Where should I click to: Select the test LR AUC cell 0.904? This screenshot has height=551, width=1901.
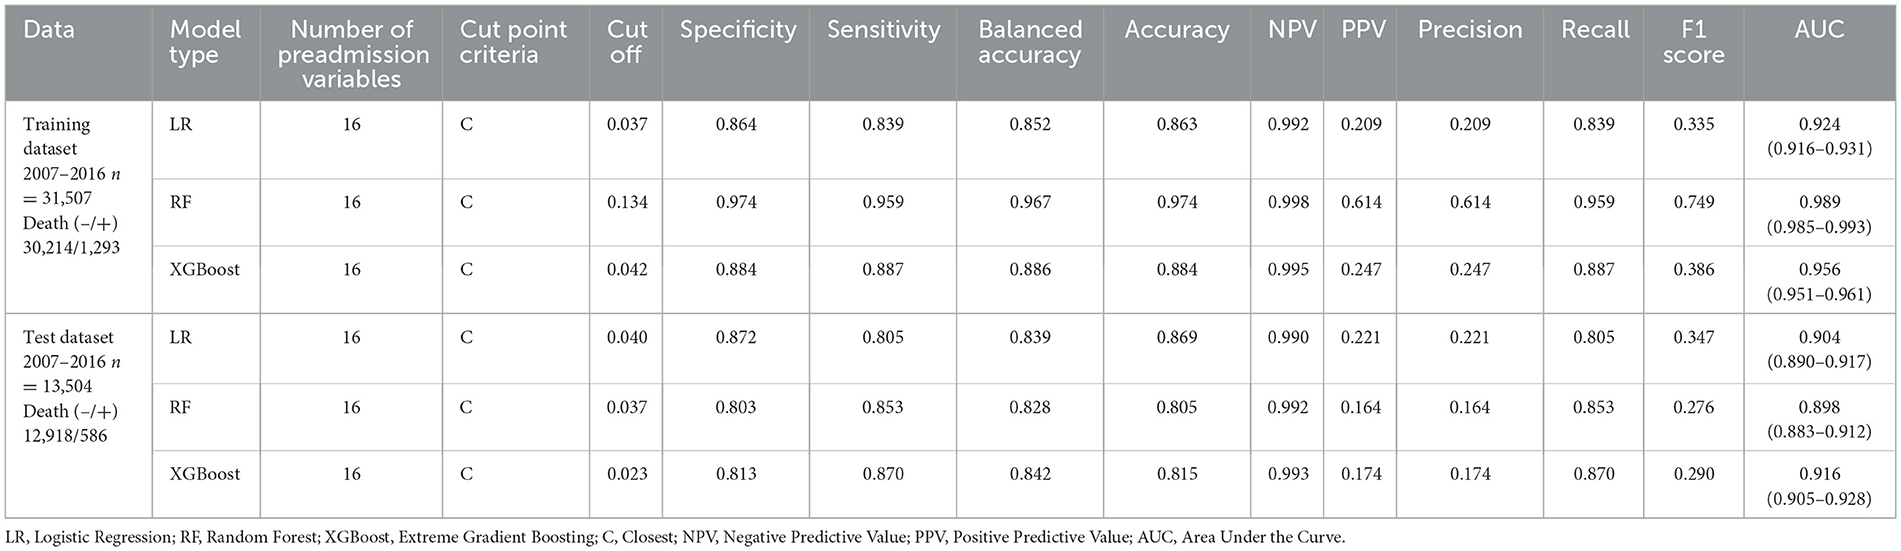tap(1819, 349)
